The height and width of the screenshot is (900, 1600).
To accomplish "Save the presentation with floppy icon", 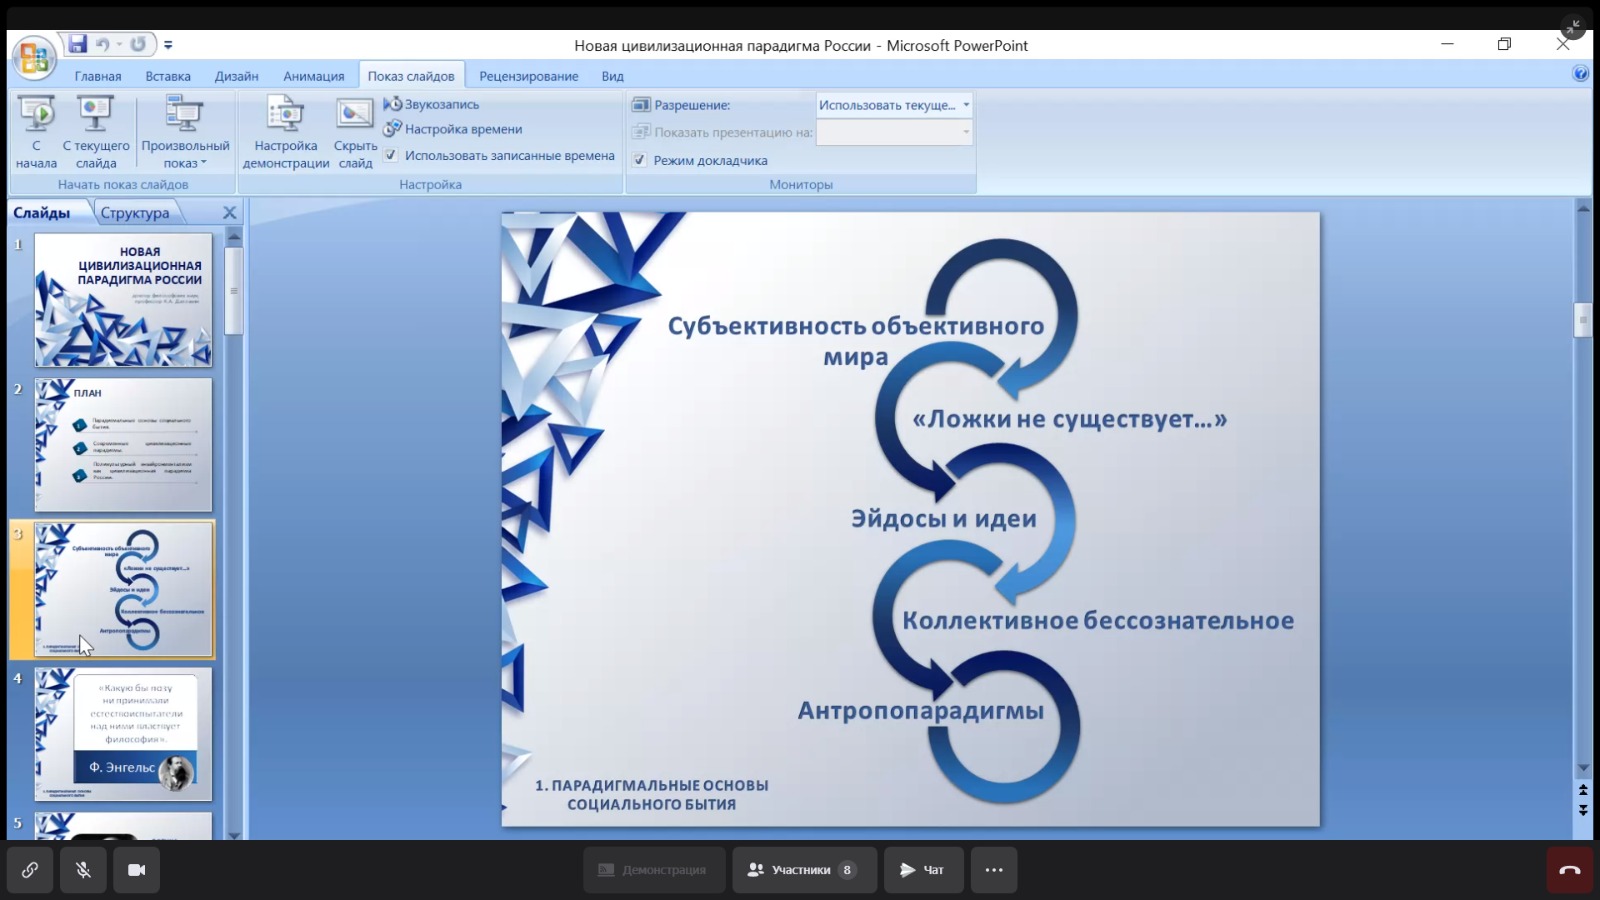I will 78,44.
